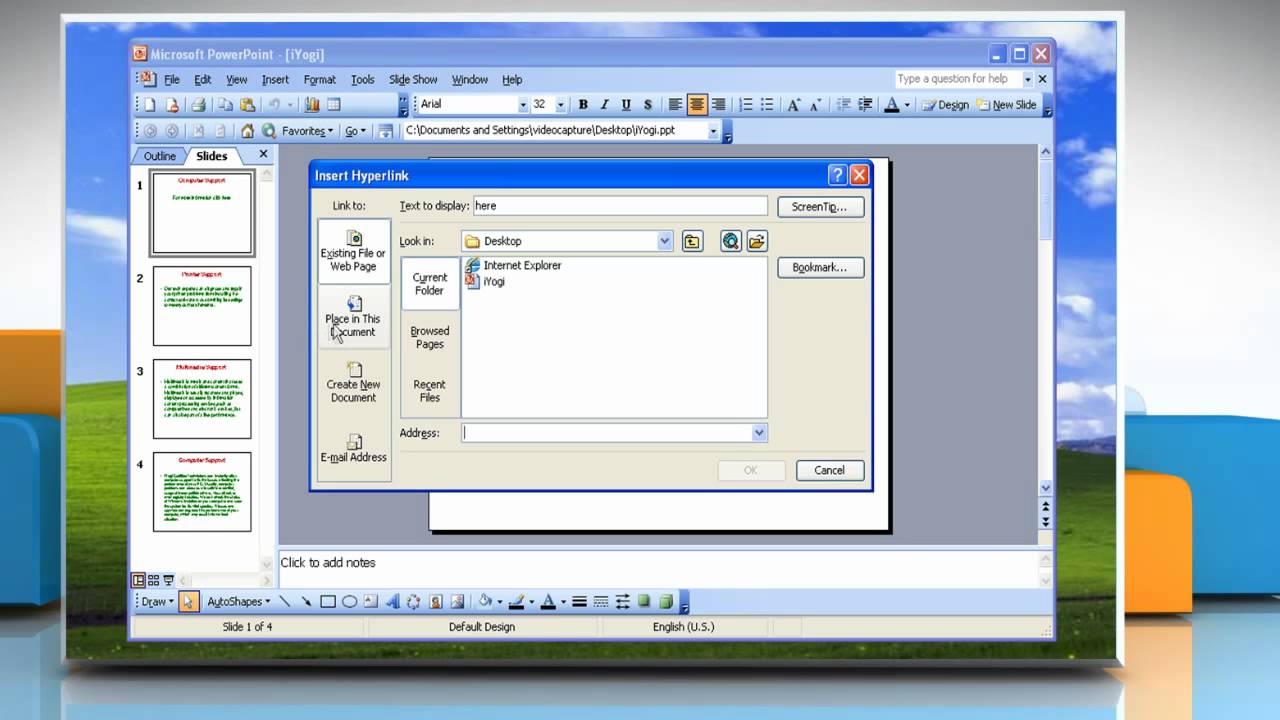Apply Underline formatting
The height and width of the screenshot is (720, 1280).
pos(626,104)
